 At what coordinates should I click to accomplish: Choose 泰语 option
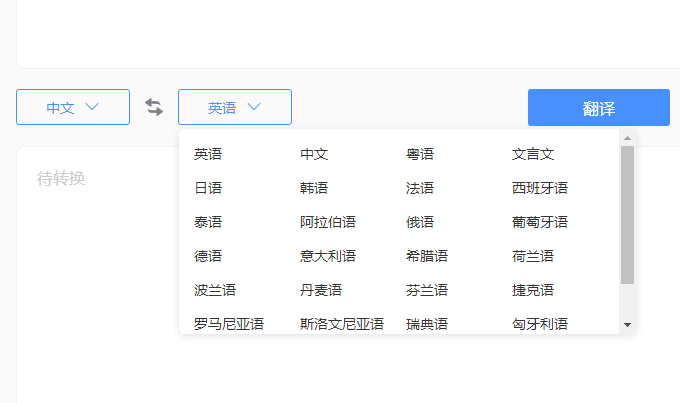pyautogui.click(x=208, y=222)
